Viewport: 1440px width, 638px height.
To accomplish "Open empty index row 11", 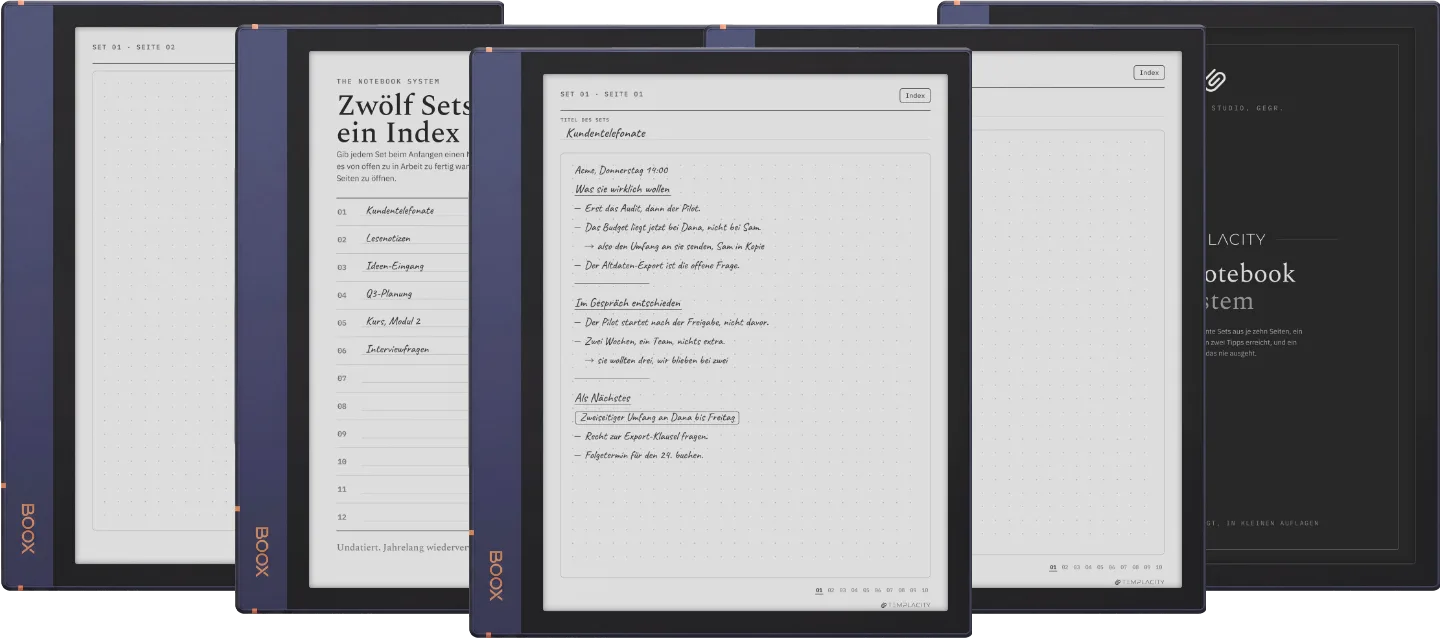I will click(403, 489).
